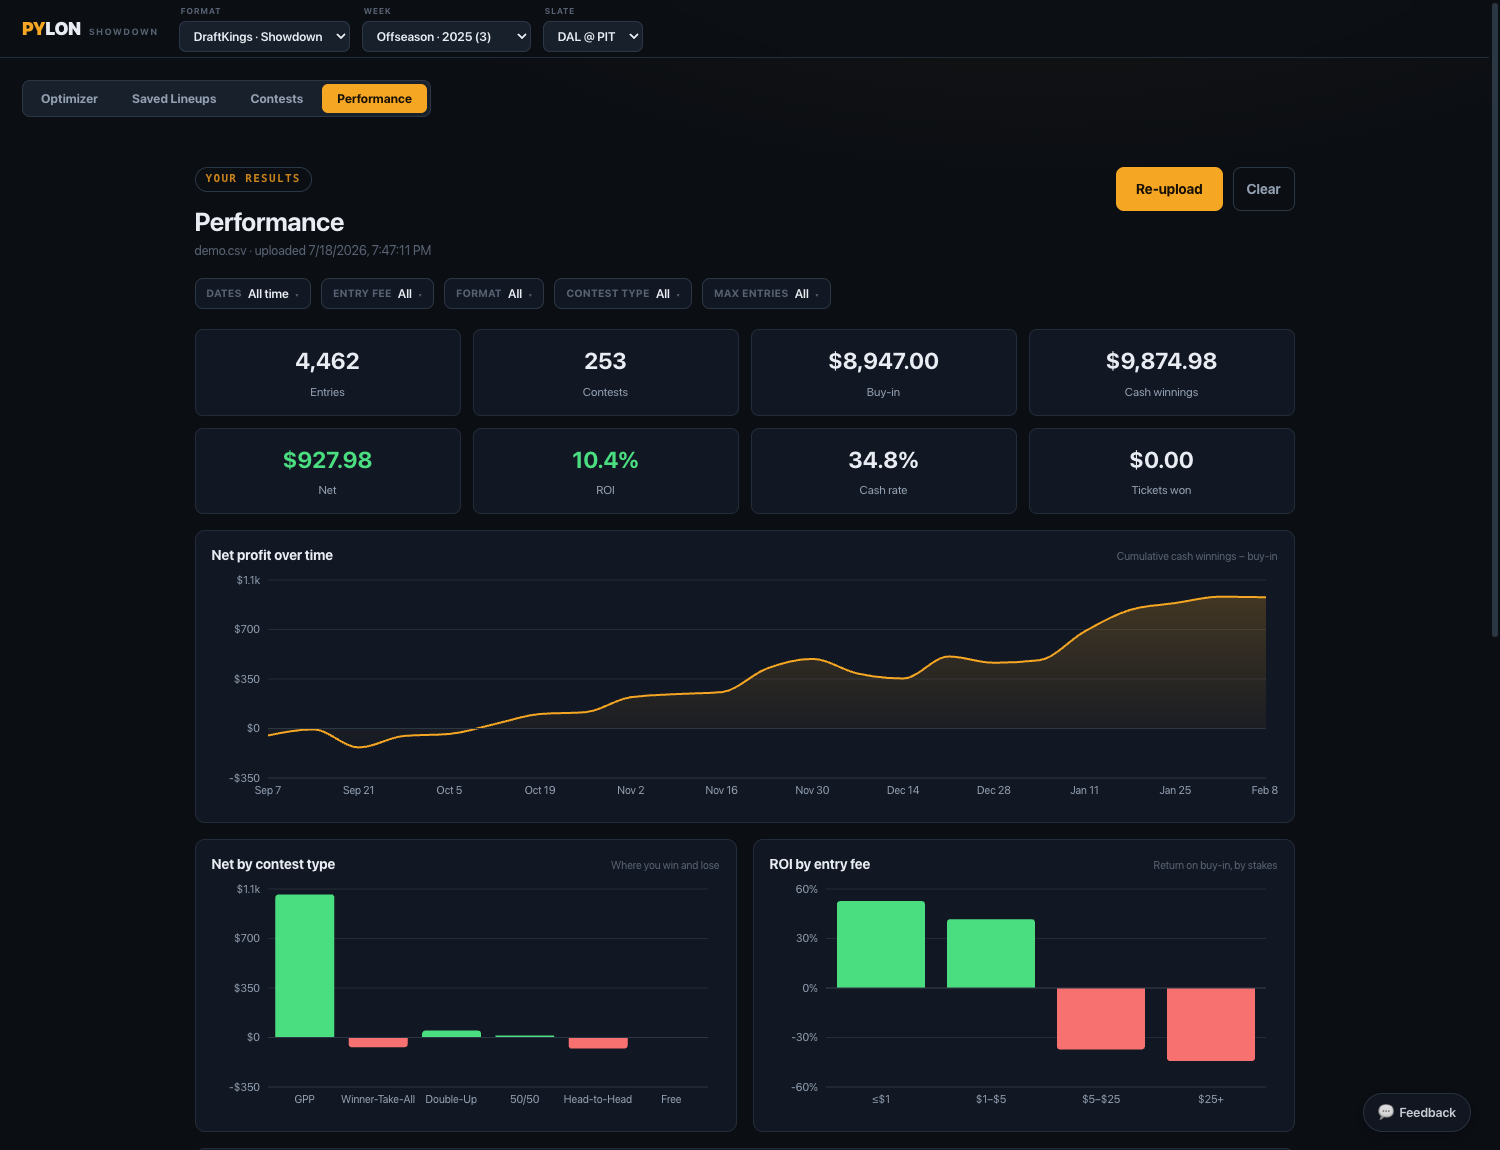Click the Dec 14 axis label
Viewport: 1500px width, 1150px height.
[903, 790]
